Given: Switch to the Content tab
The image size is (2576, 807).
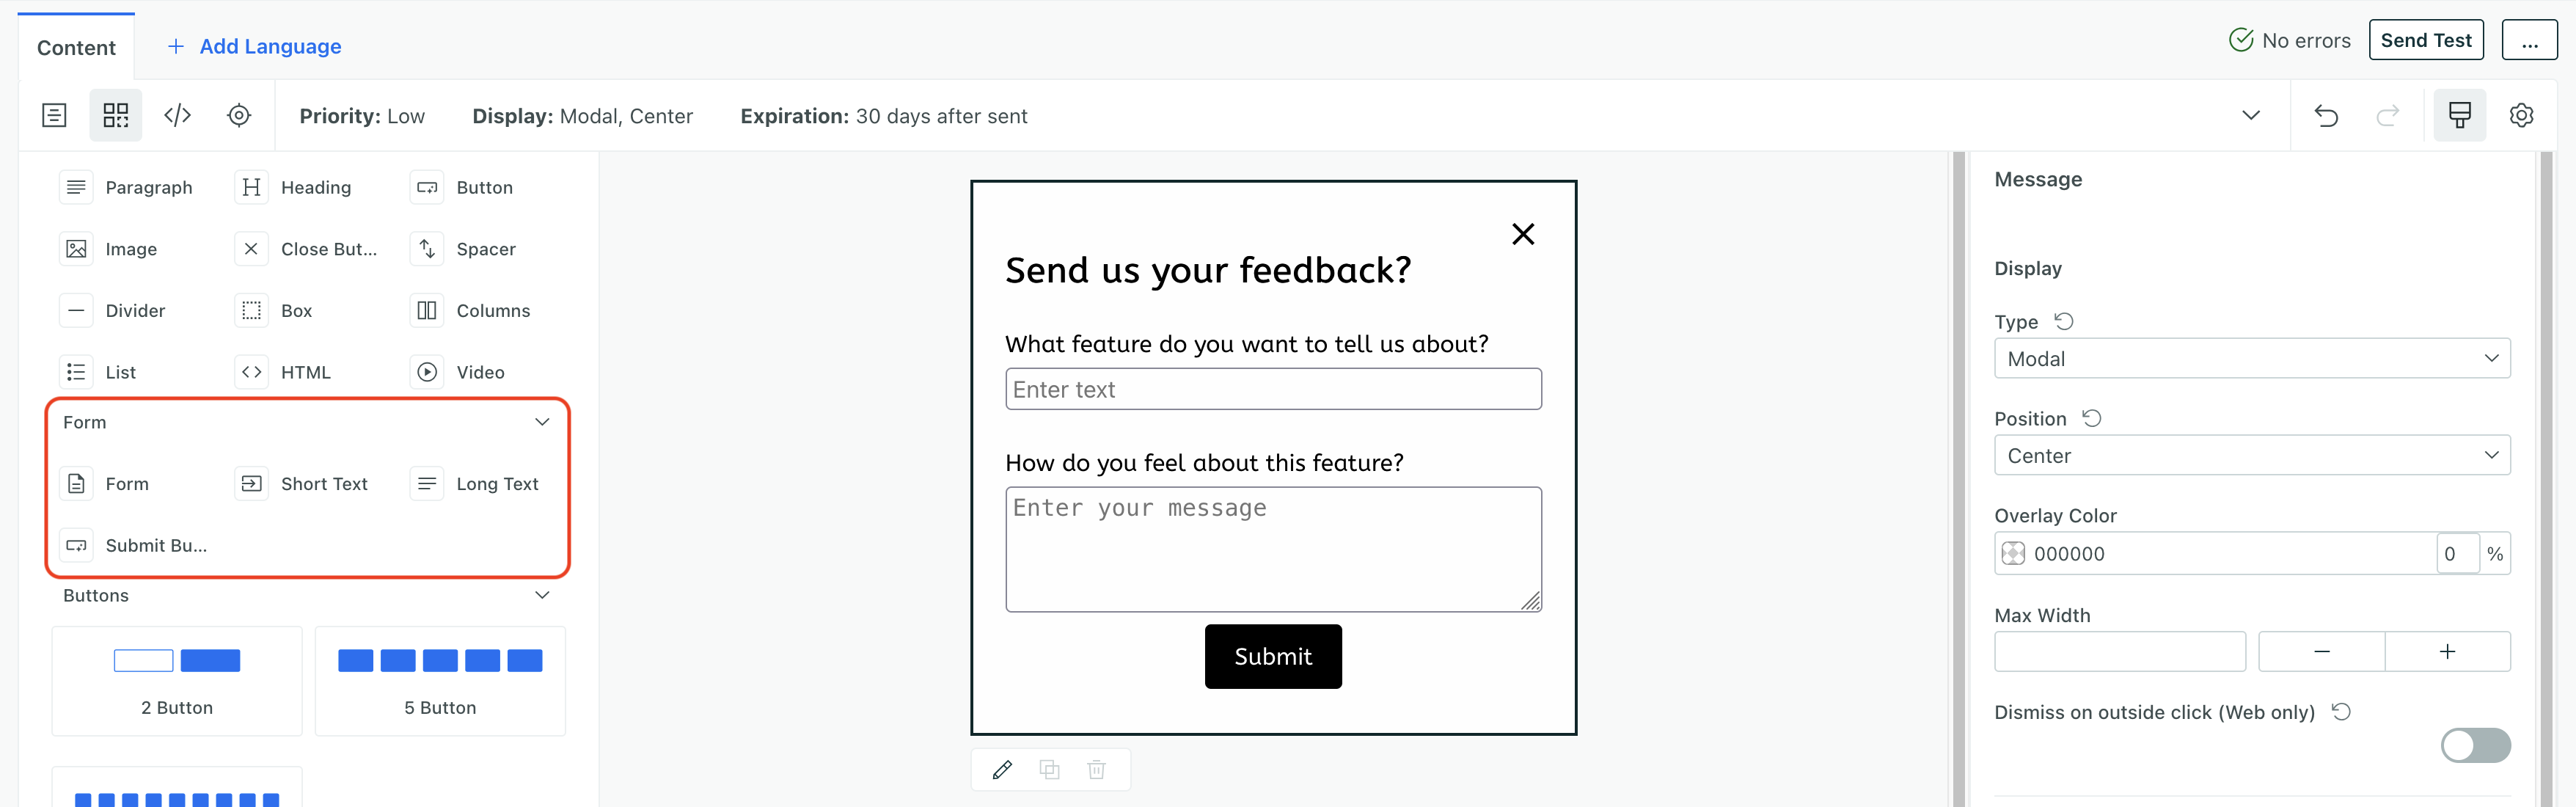Looking at the screenshot, I should click(x=75, y=47).
